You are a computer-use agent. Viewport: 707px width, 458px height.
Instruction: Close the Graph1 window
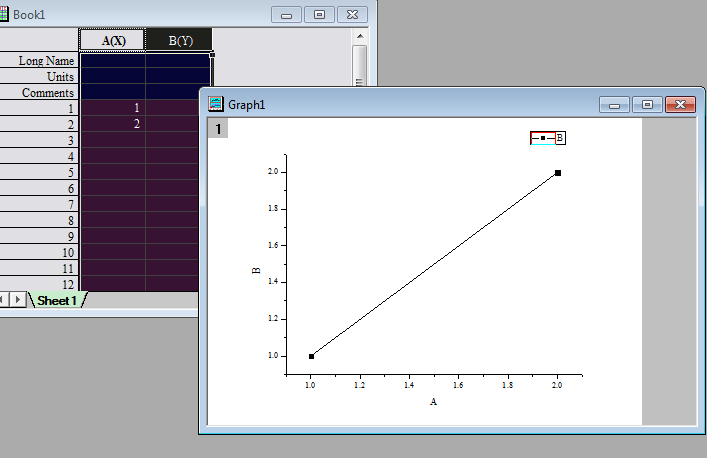(x=680, y=105)
